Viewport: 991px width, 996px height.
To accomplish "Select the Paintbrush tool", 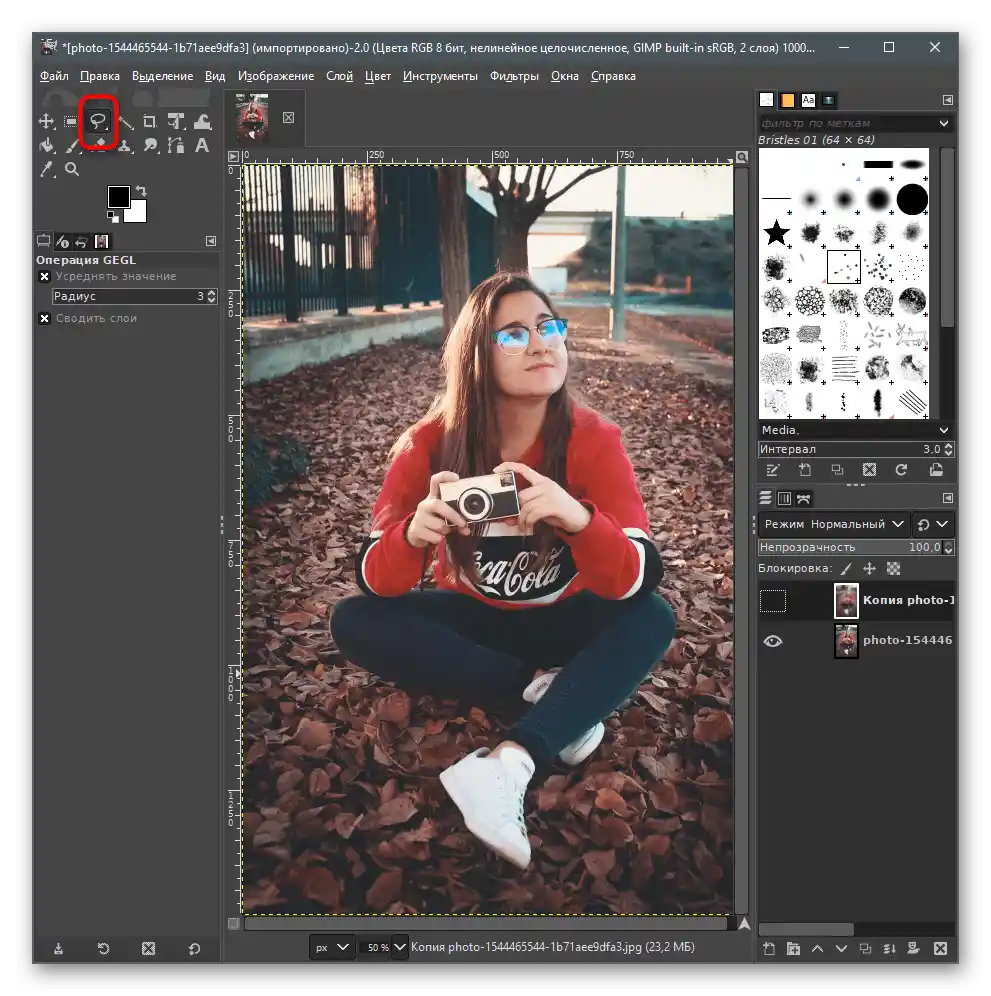I will [x=72, y=147].
